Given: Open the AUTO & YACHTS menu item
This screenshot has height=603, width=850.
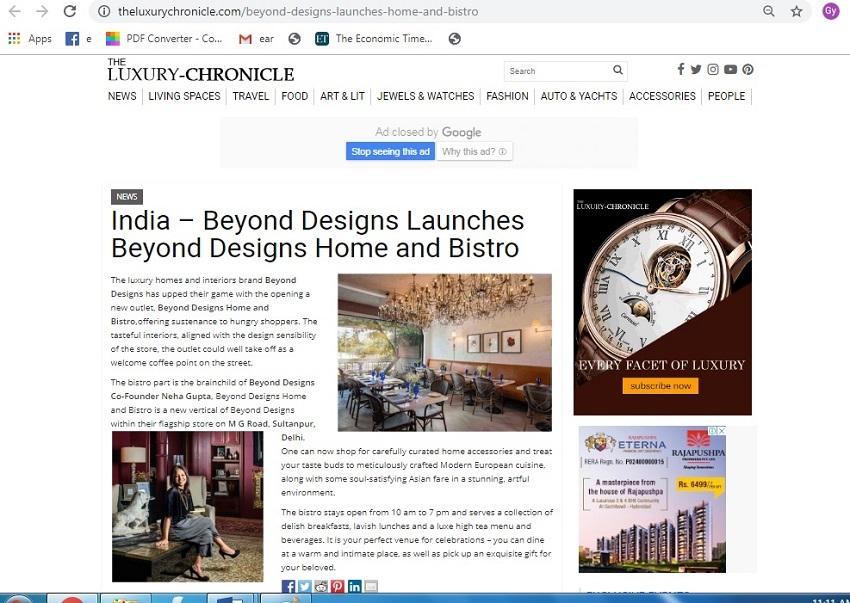Looking at the screenshot, I should [579, 96].
